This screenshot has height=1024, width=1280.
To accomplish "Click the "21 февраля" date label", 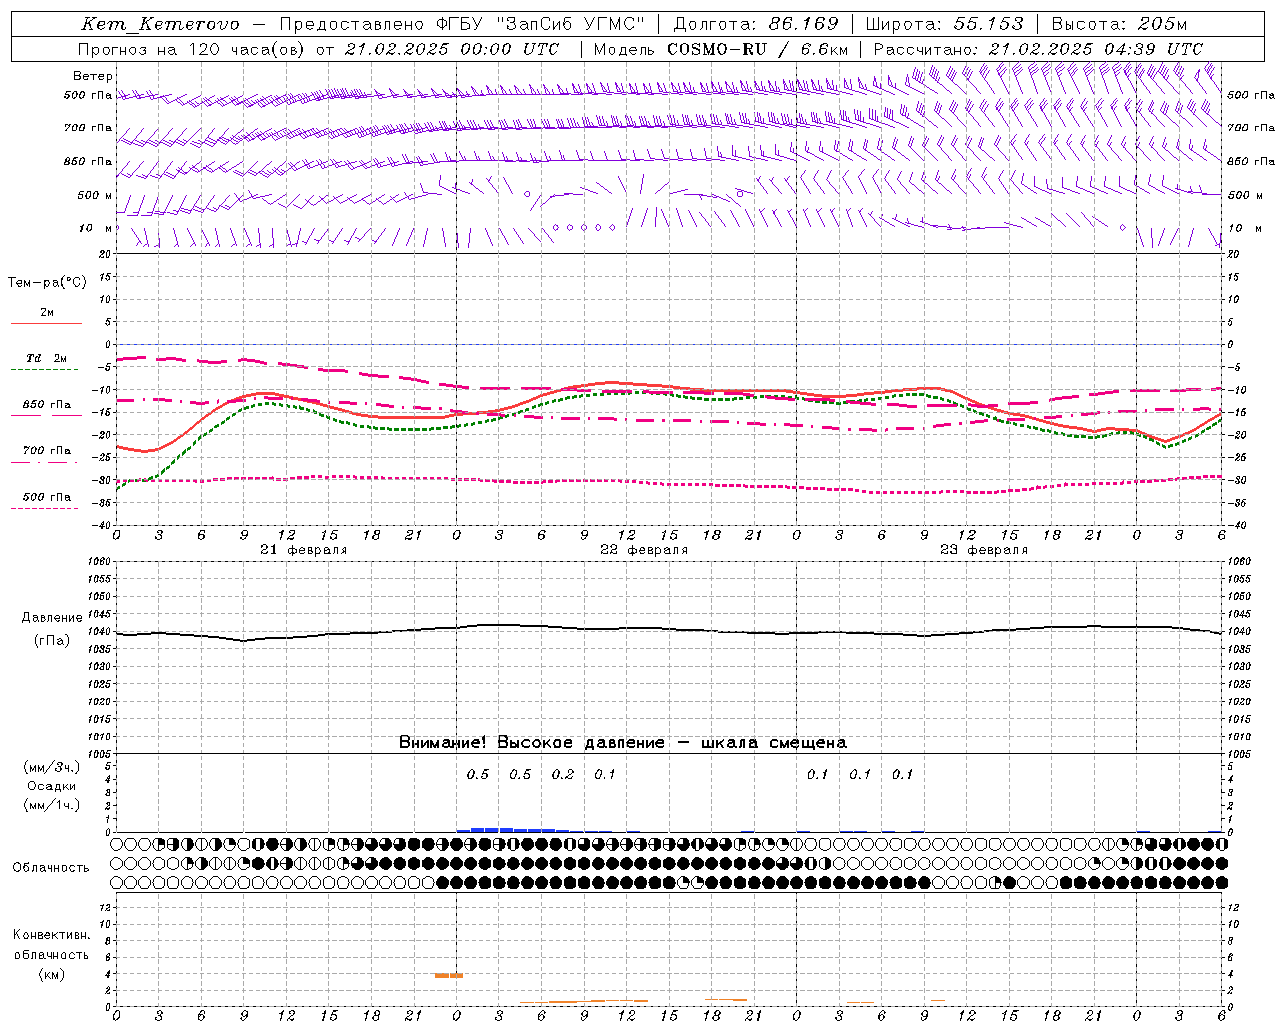I will (x=304, y=550).
